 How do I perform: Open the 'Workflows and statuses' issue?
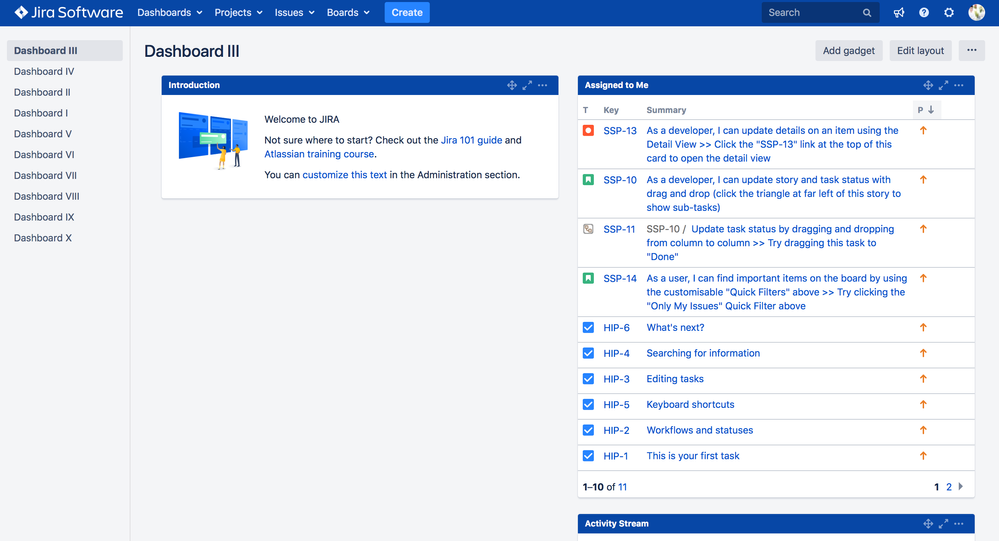click(x=700, y=430)
